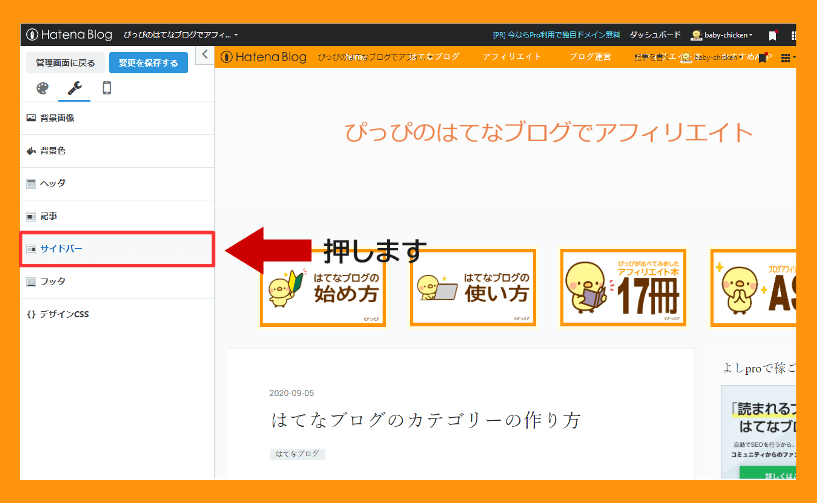817x503 pixels.
Task: Open article はてなブログのカテゴリーの作り方
Action: pos(426,420)
